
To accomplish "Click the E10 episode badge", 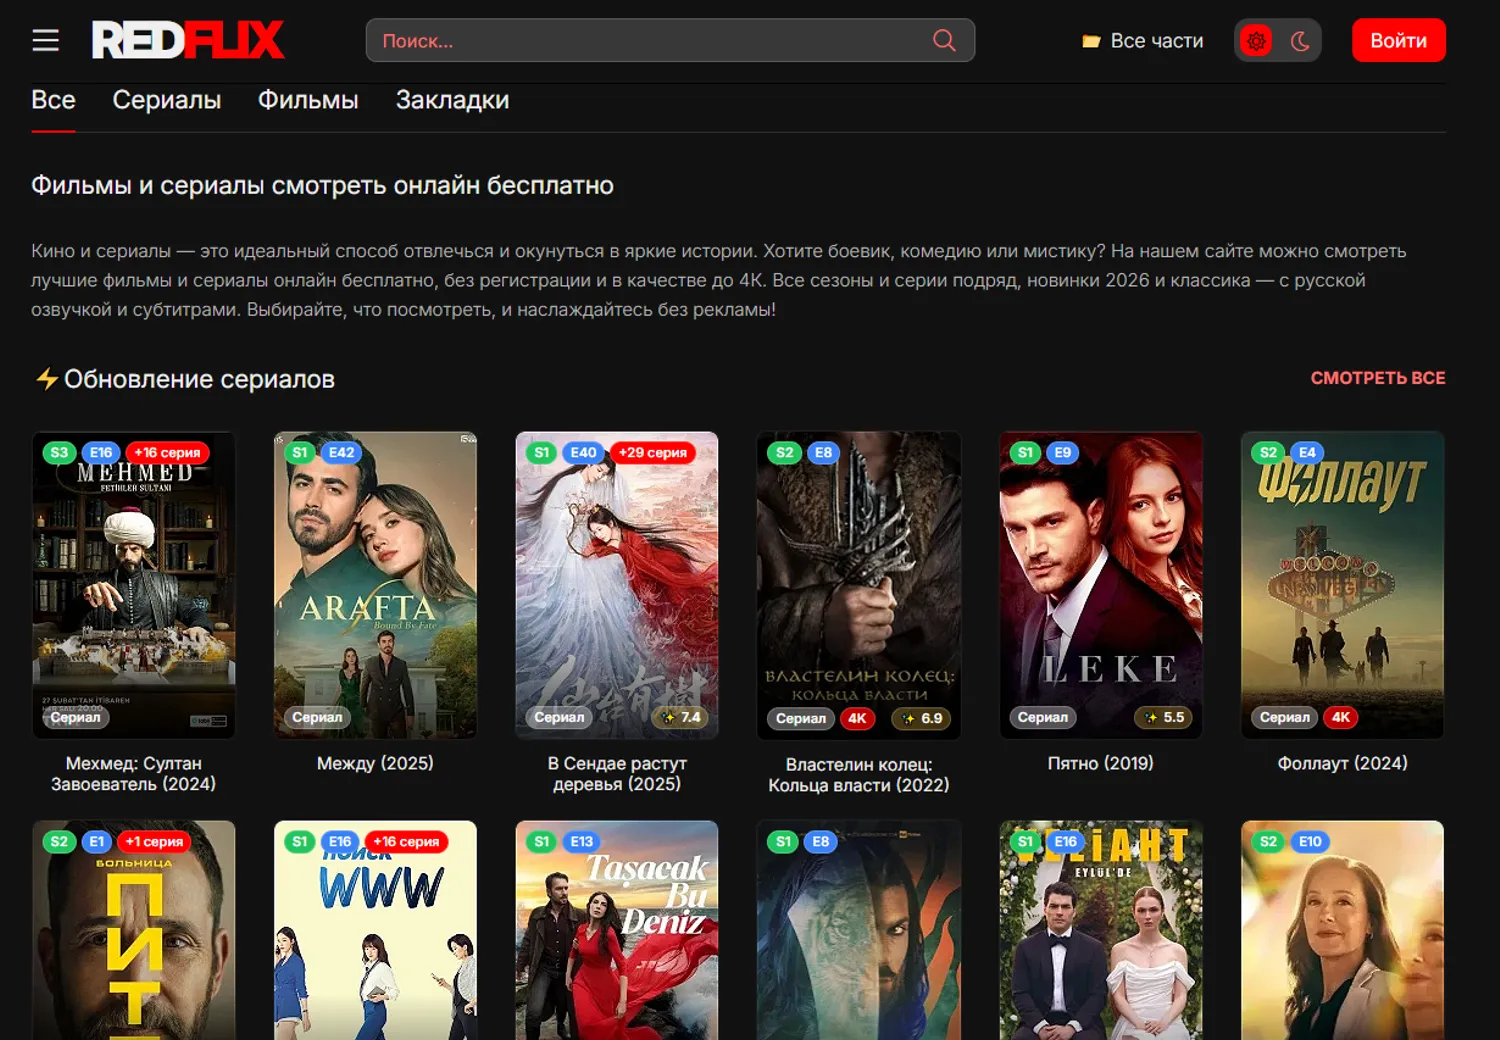I will [1310, 842].
